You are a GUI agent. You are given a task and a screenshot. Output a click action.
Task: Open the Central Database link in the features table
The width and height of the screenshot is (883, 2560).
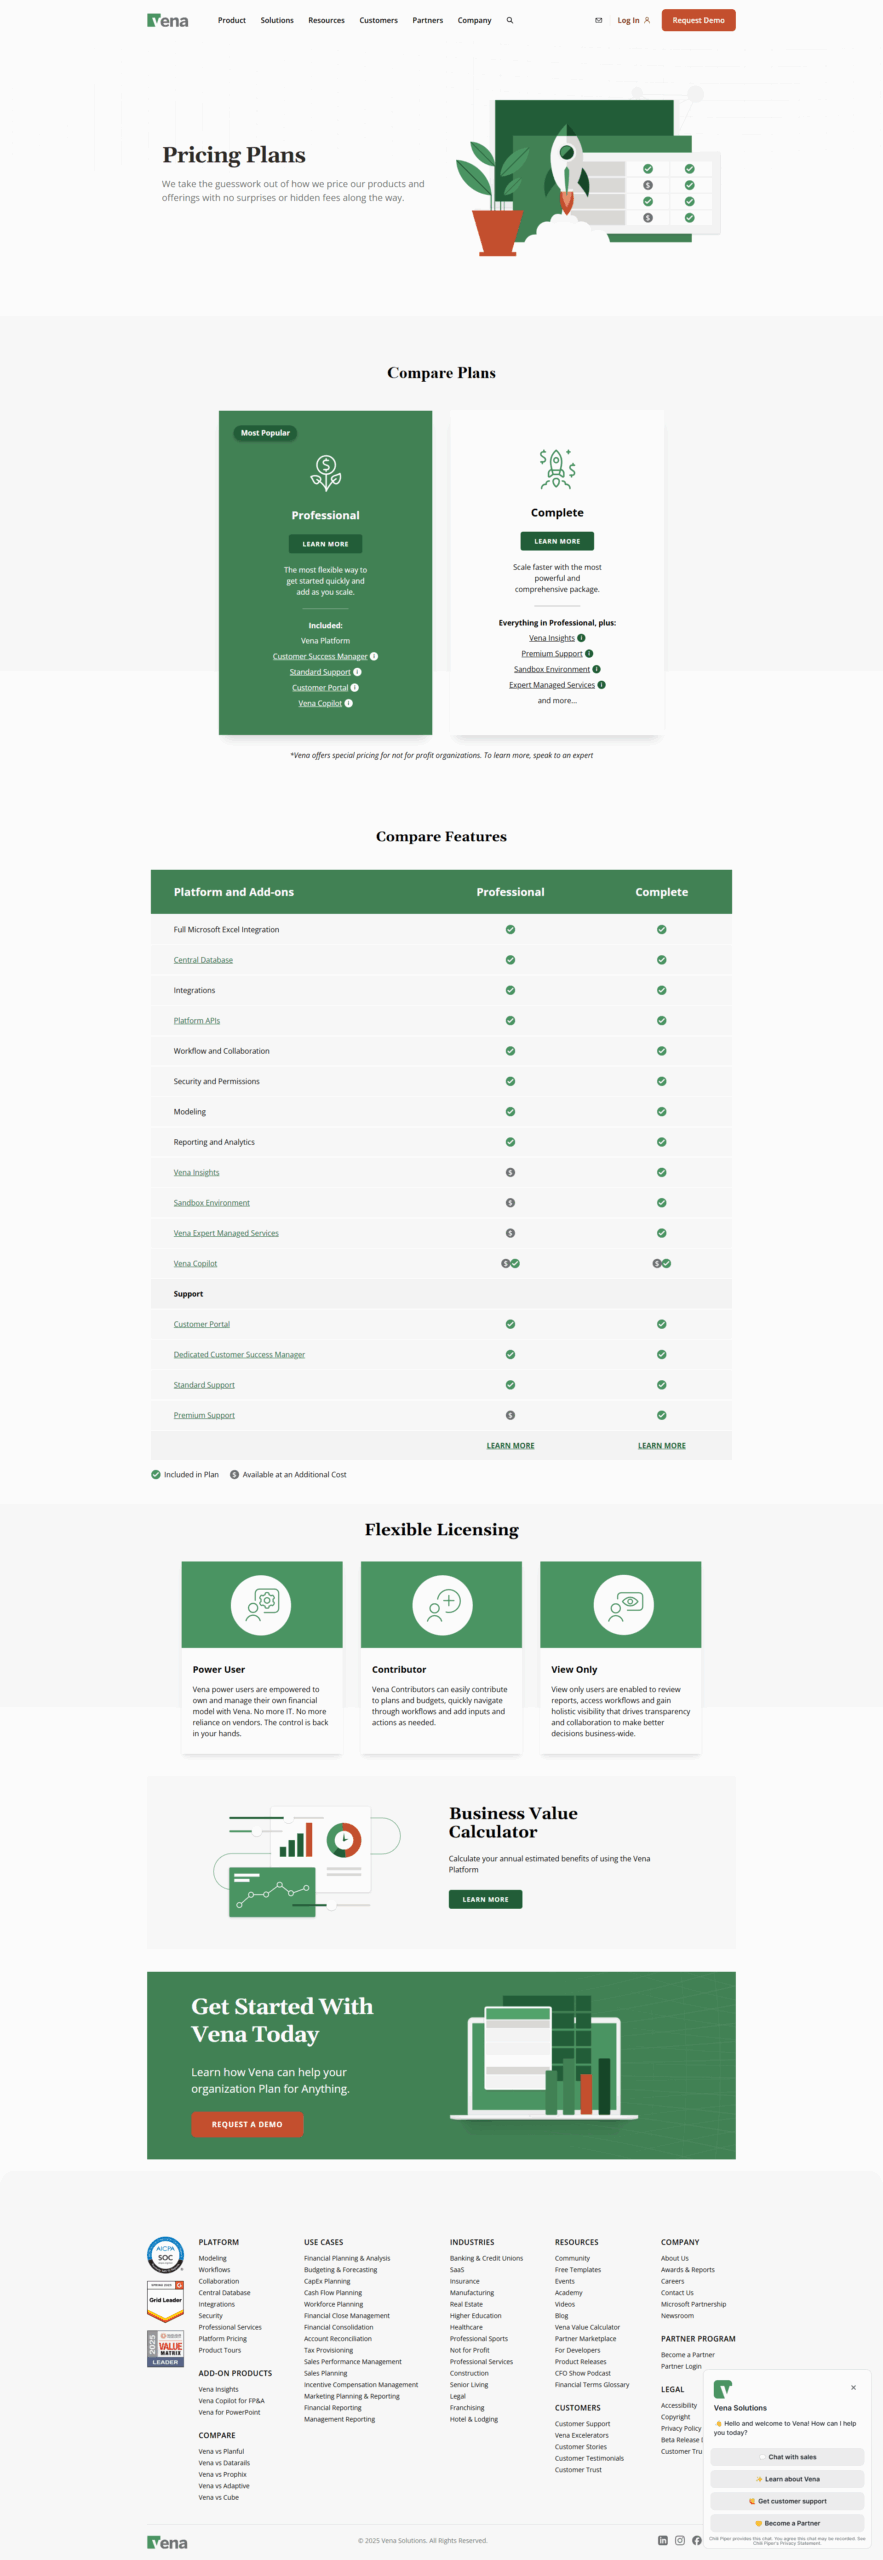[x=203, y=960]
